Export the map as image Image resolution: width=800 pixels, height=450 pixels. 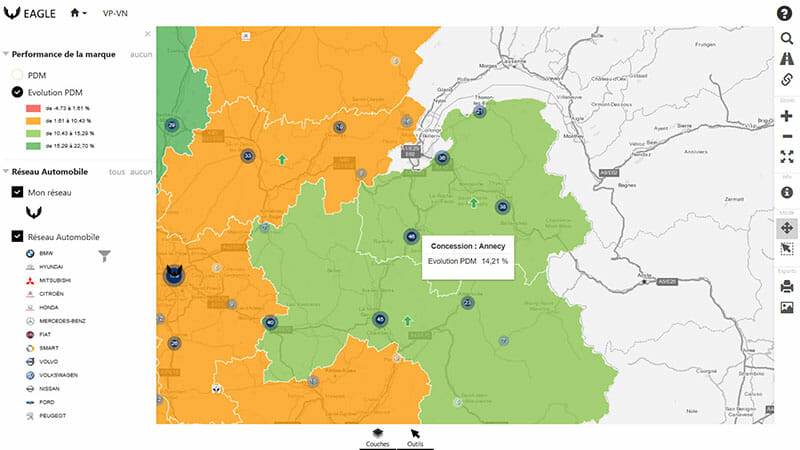point(787,307)
